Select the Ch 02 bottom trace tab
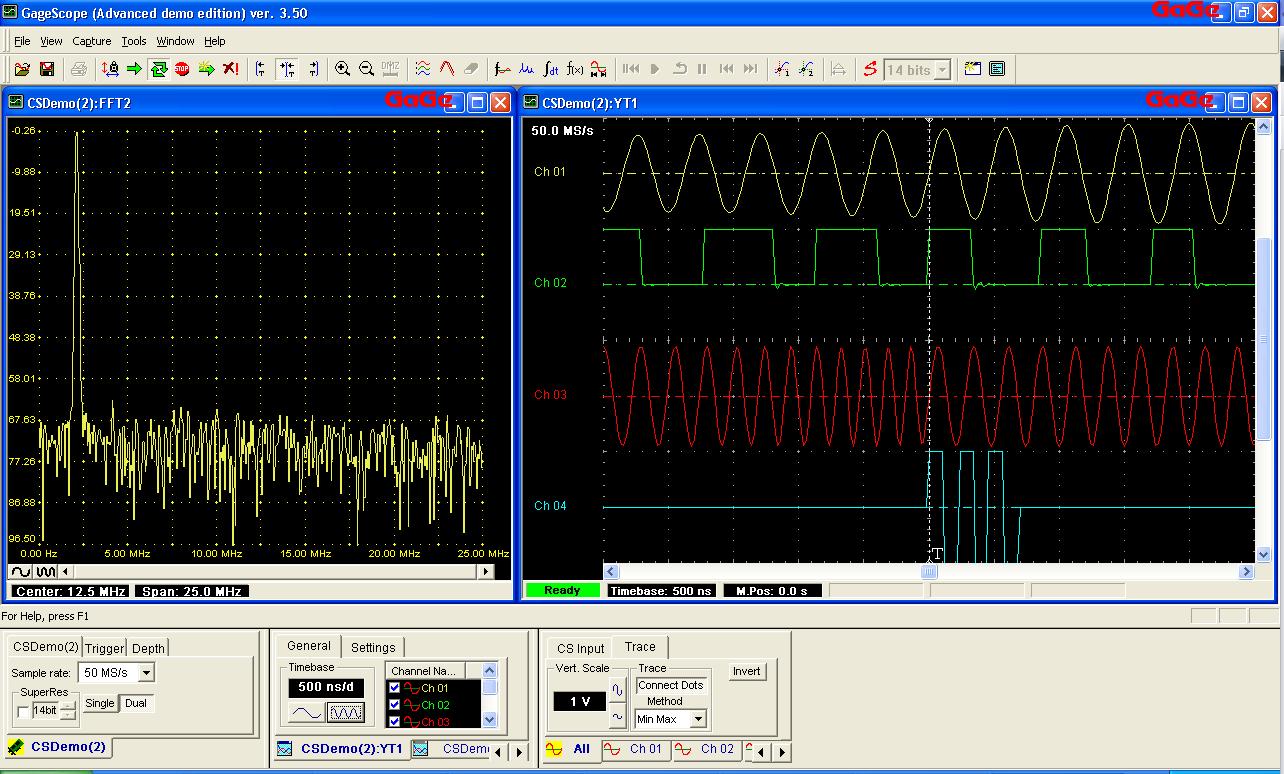The height and width of the screenshot is (774, 1284). 707,749
